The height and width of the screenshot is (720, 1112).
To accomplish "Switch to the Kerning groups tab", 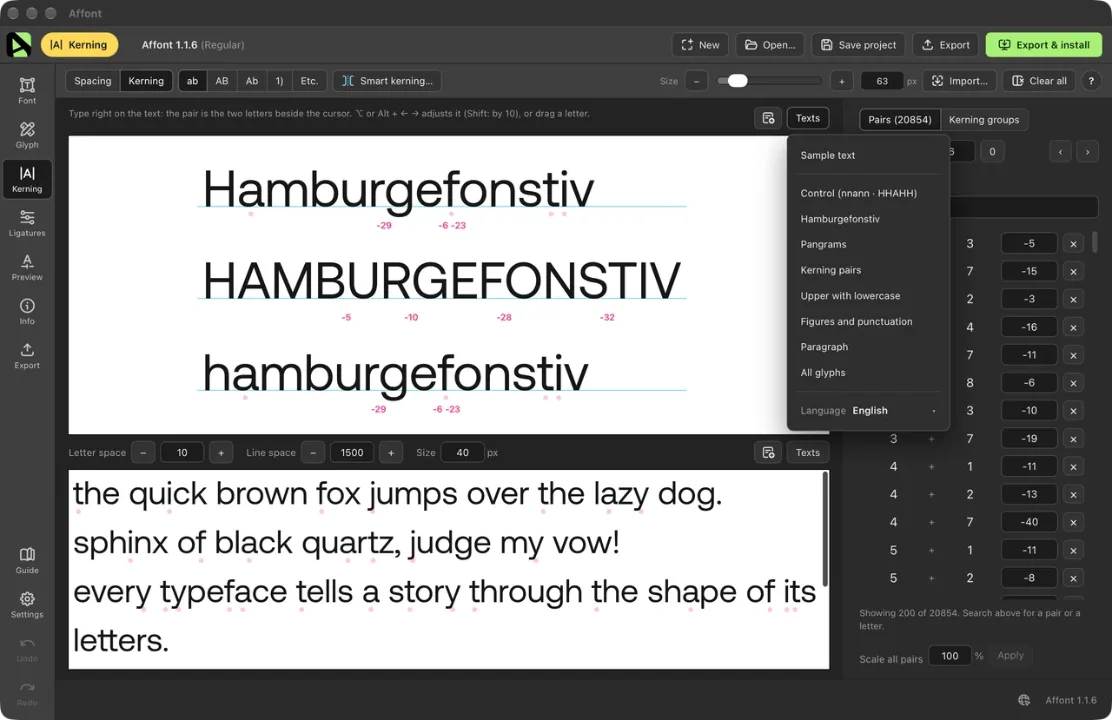I will pyautogui.click(x=984, y=120).
